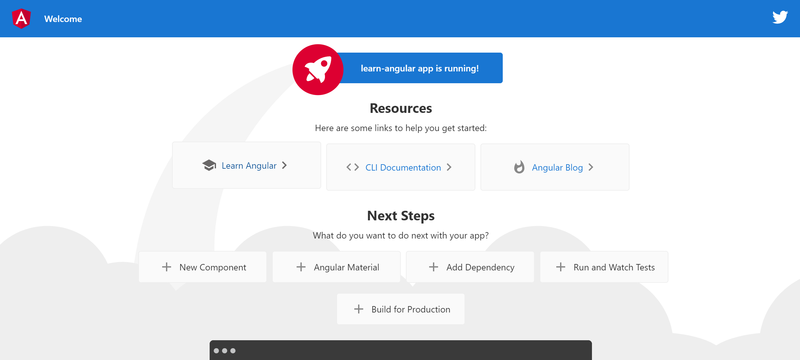Click the 'Here are some links' text

coord(401,128)
